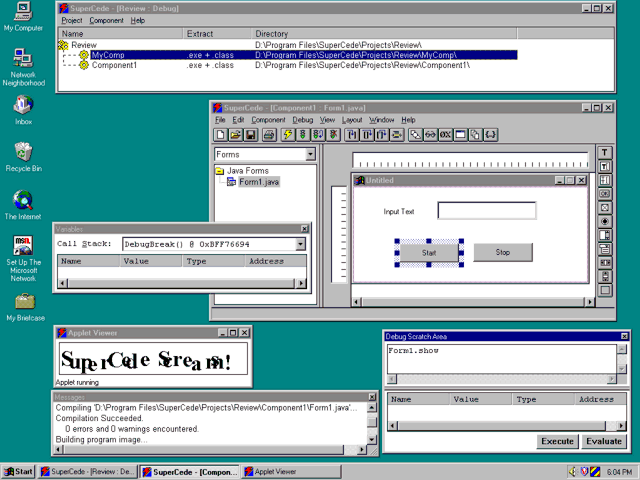This screenshot has width=640, height=480.
Task: Click the 0X hexadecimal display icon
Action: (x=445, y=135)
